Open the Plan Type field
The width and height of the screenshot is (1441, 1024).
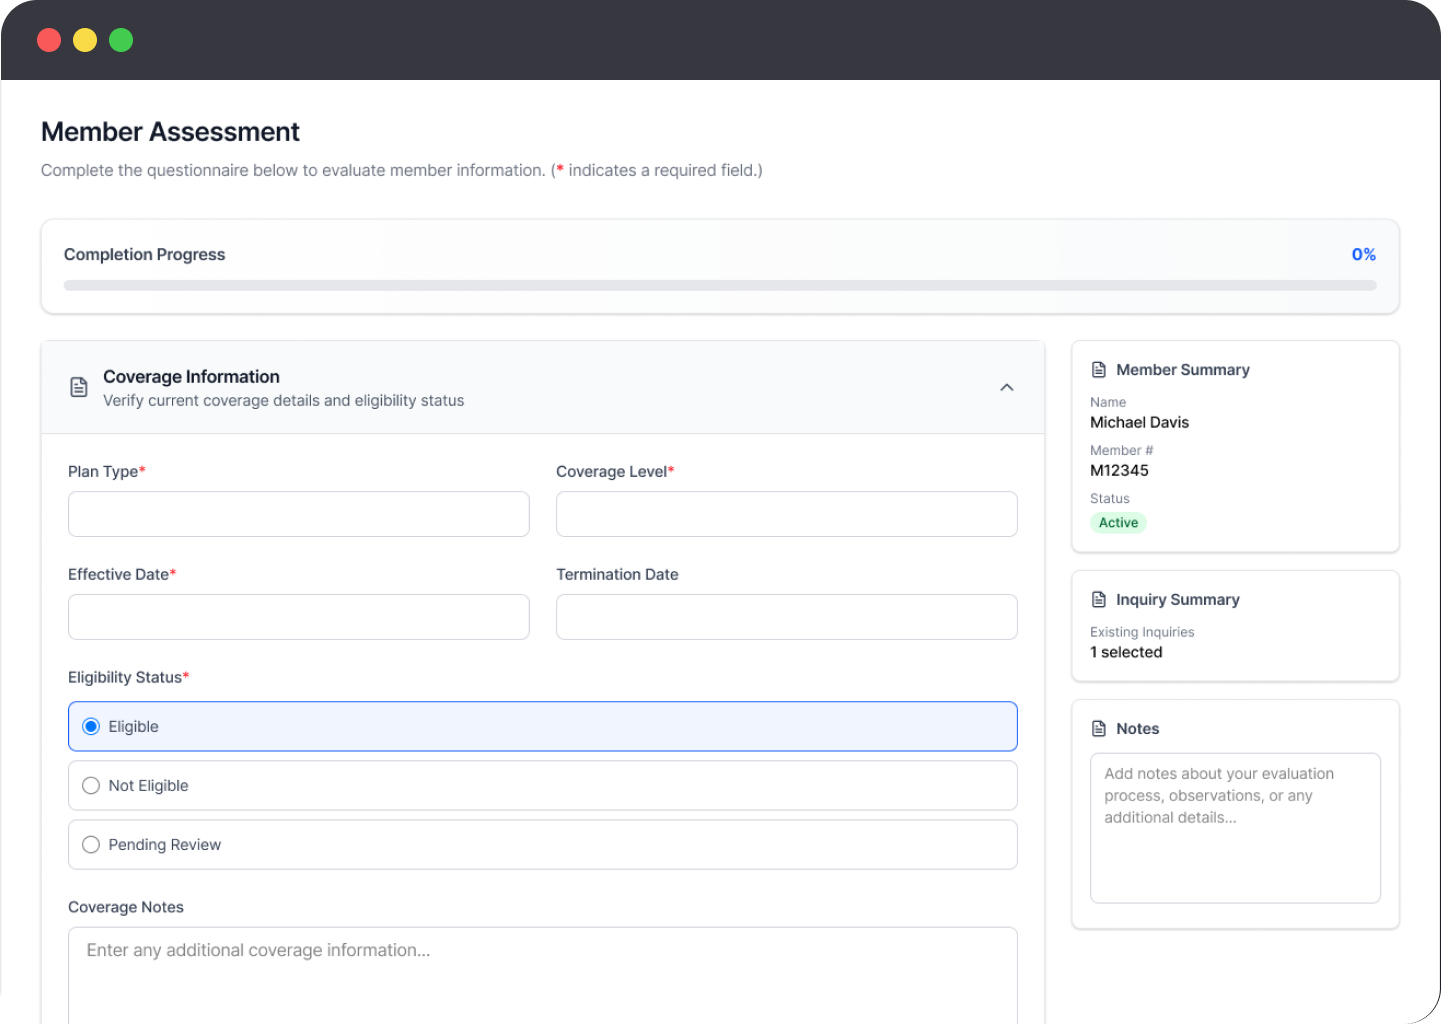299,514
